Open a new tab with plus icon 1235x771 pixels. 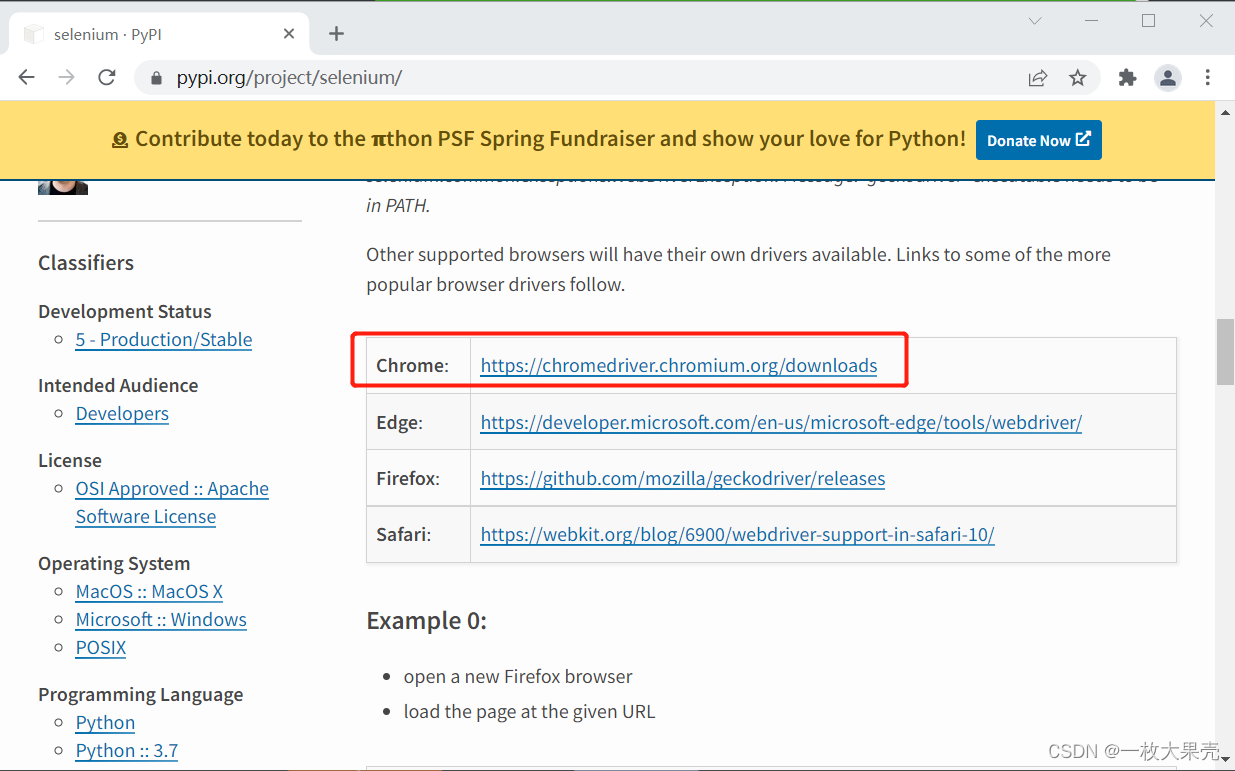(337, 34)
